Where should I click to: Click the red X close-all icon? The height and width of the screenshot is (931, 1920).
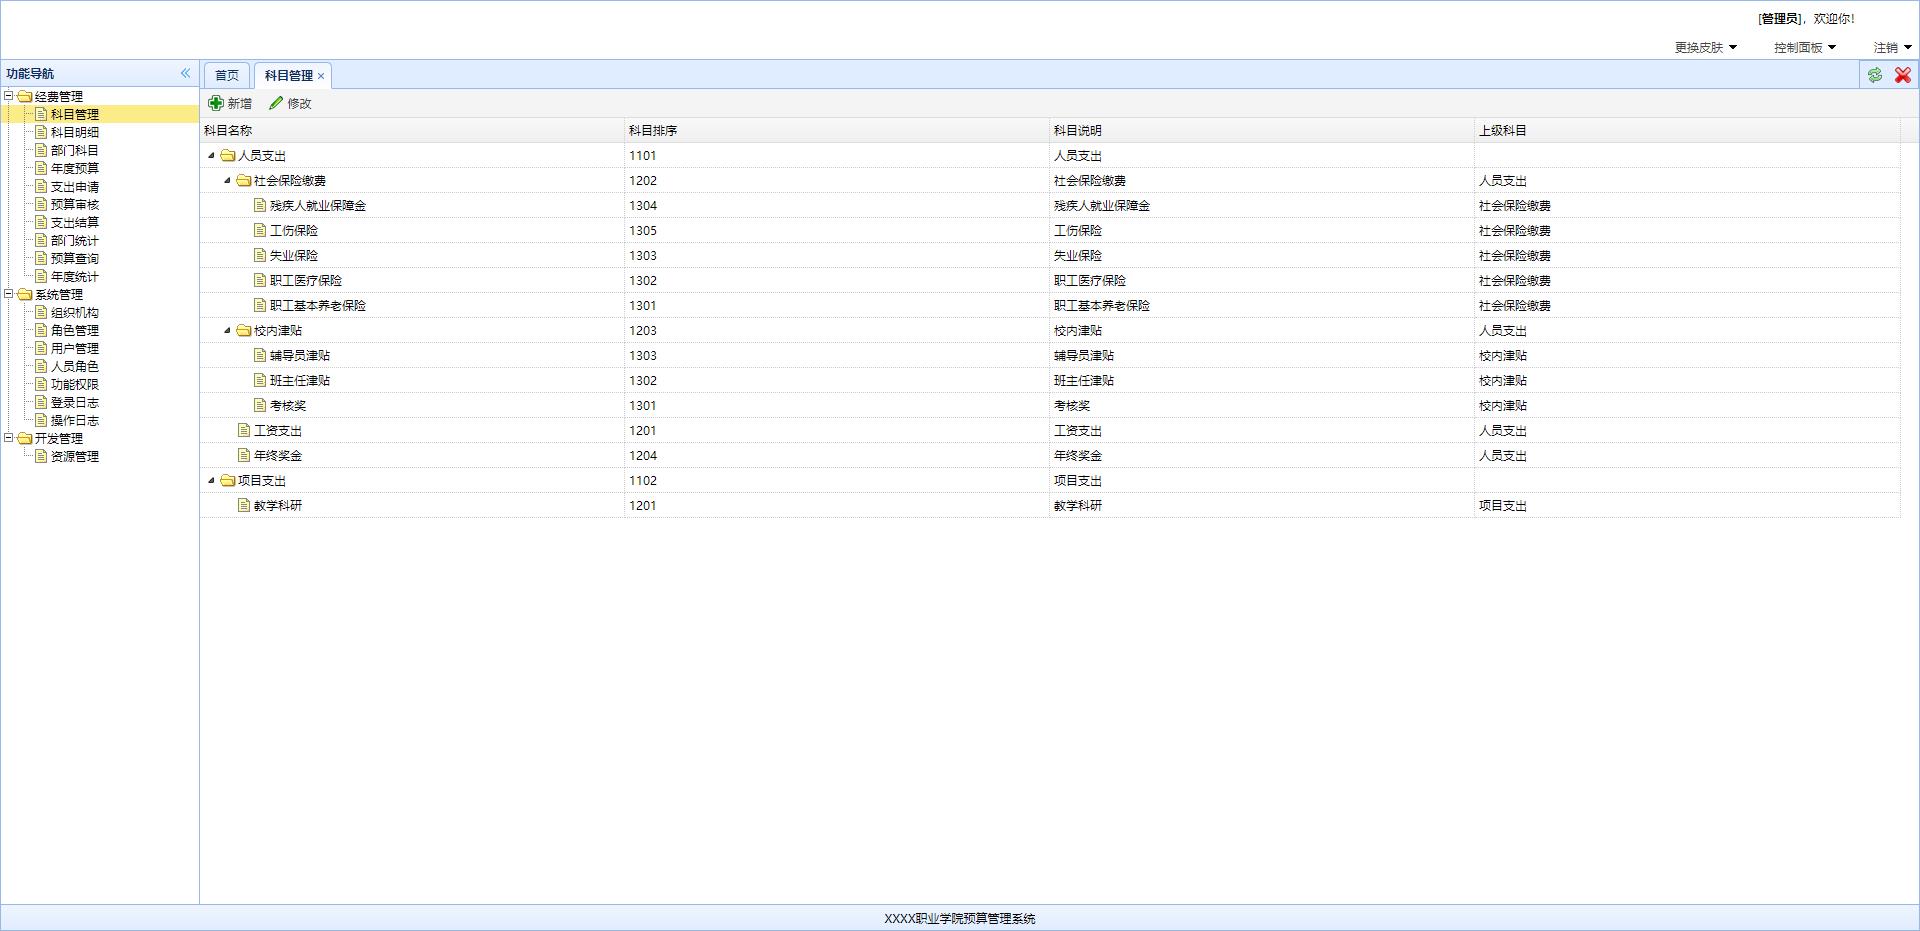1903,75
